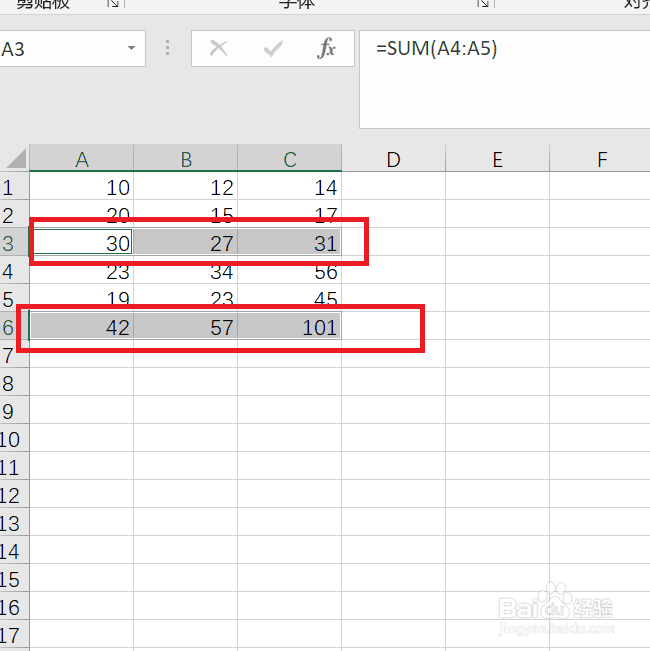Select row 9 header
Image resolution: width=650 pixels, height=651 pixels.
coord(14,410)
